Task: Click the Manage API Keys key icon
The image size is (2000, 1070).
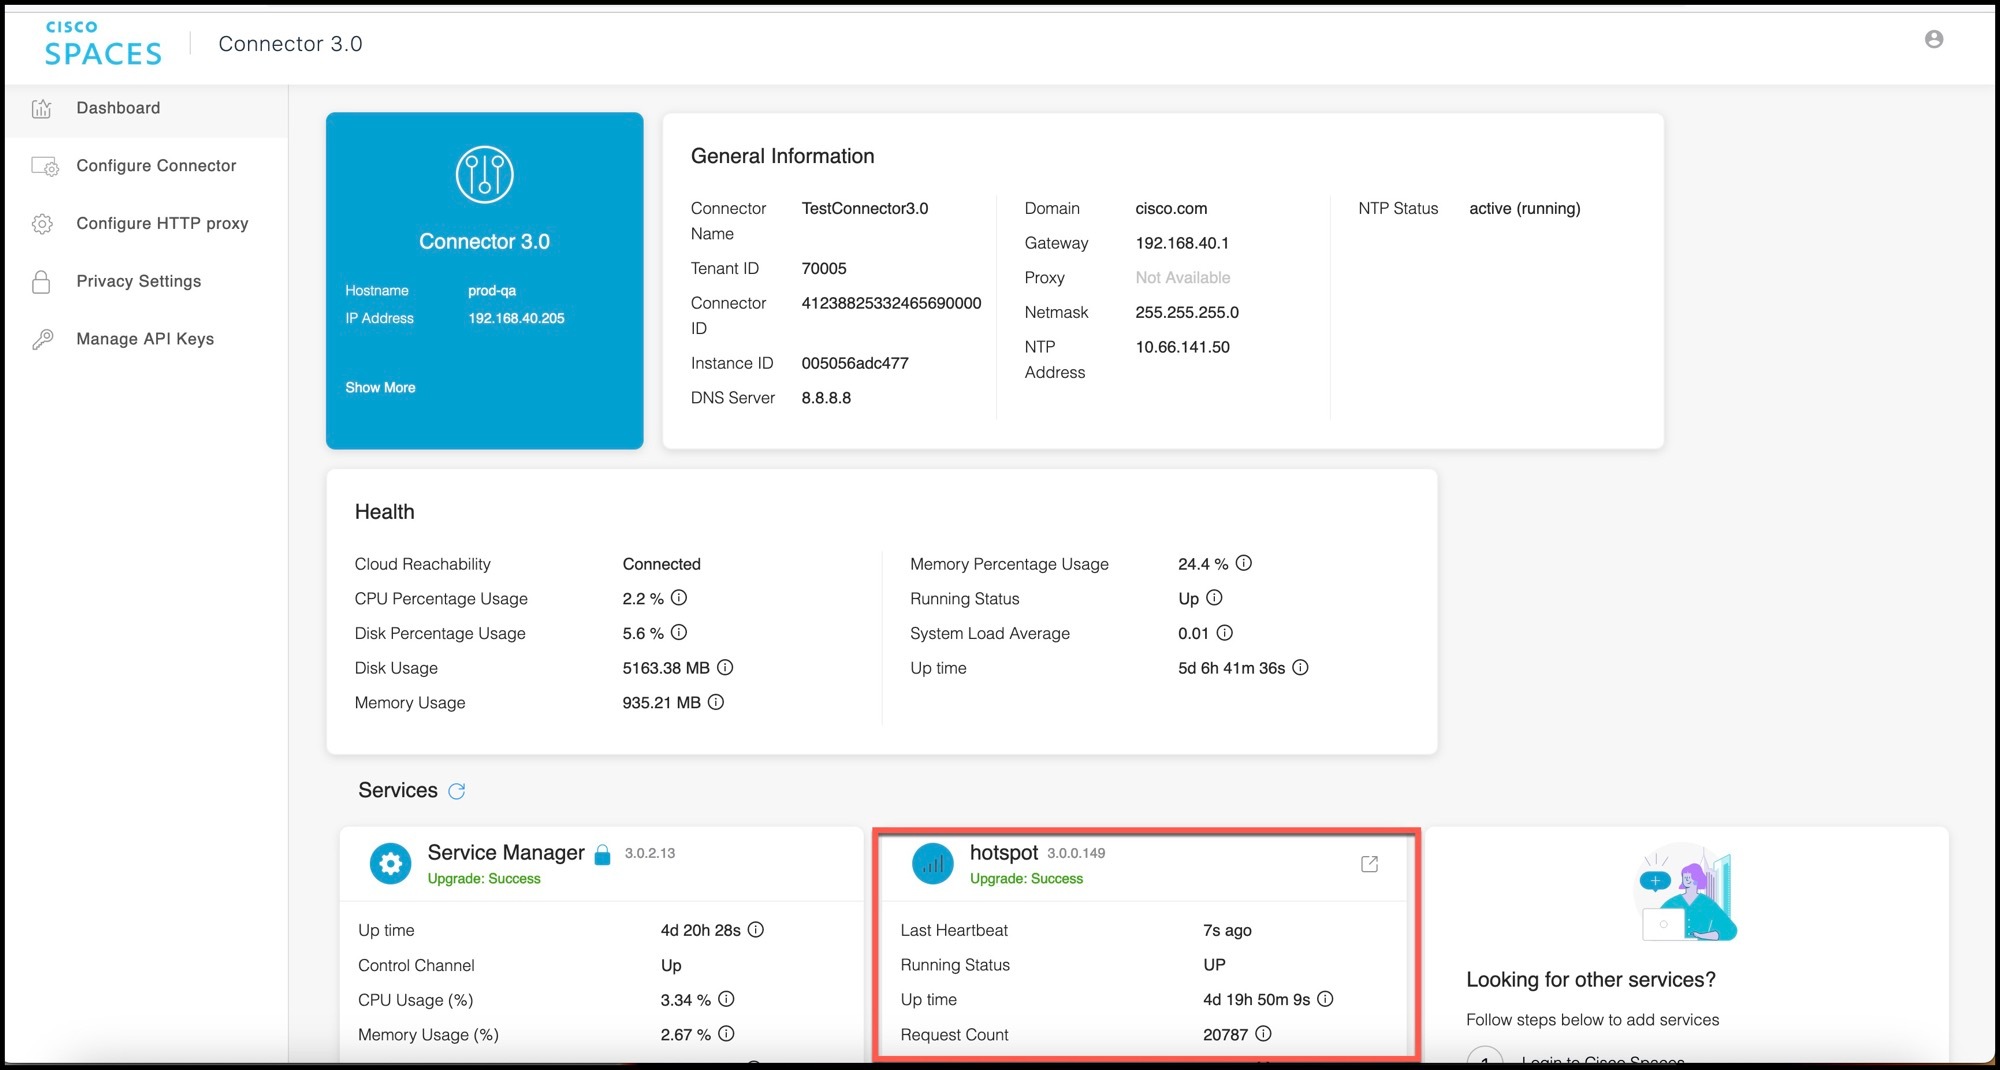Action: pyautogui.click(x=41, y=339)
